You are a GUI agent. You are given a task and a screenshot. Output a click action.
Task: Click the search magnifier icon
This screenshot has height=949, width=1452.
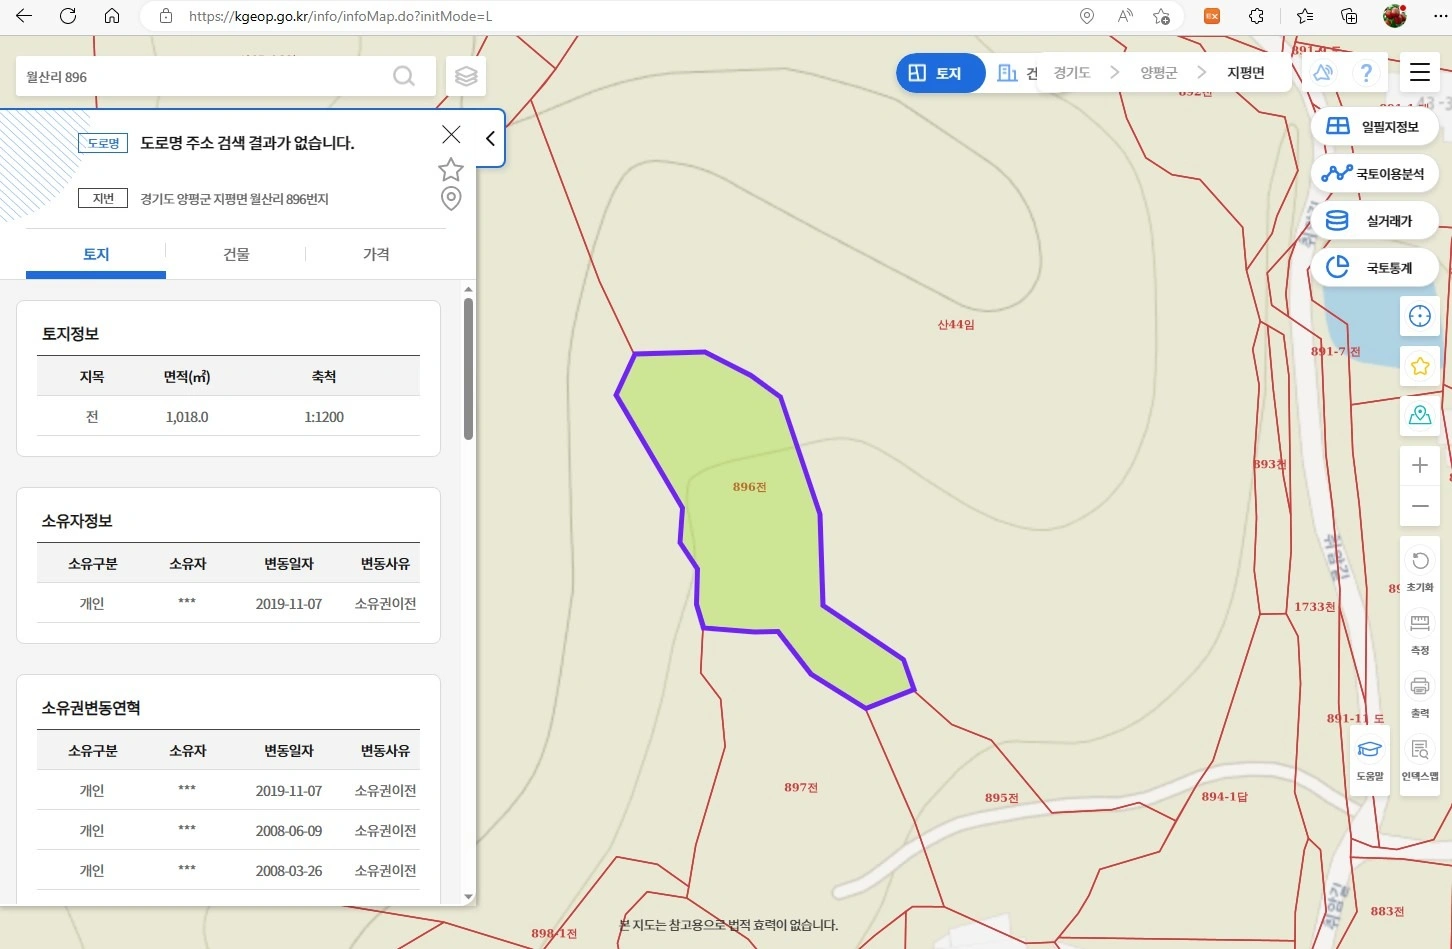tap(404, 76)
